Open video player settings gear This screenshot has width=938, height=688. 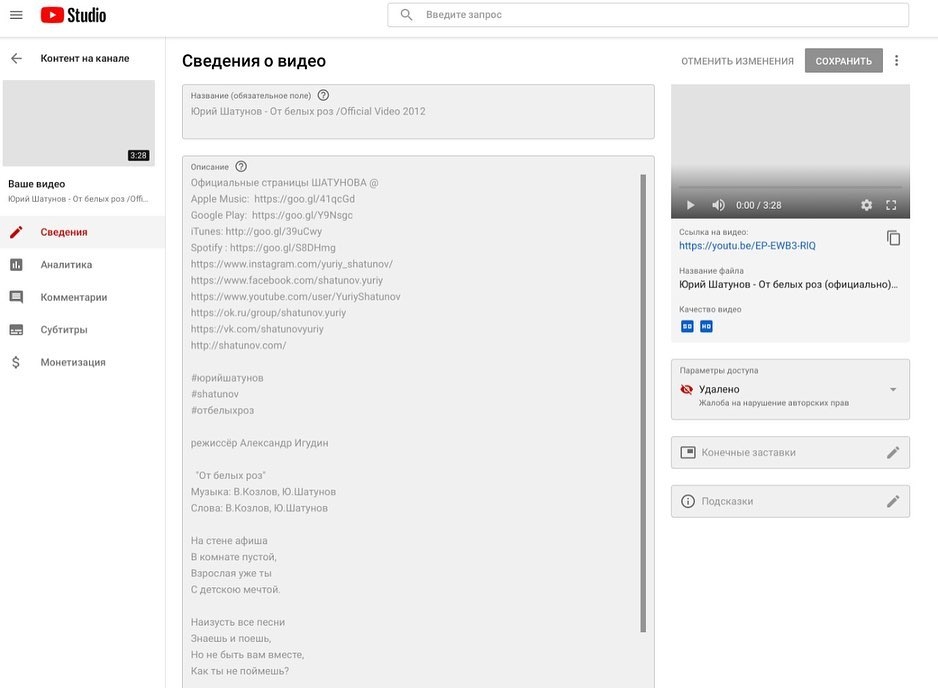[866, 205]
